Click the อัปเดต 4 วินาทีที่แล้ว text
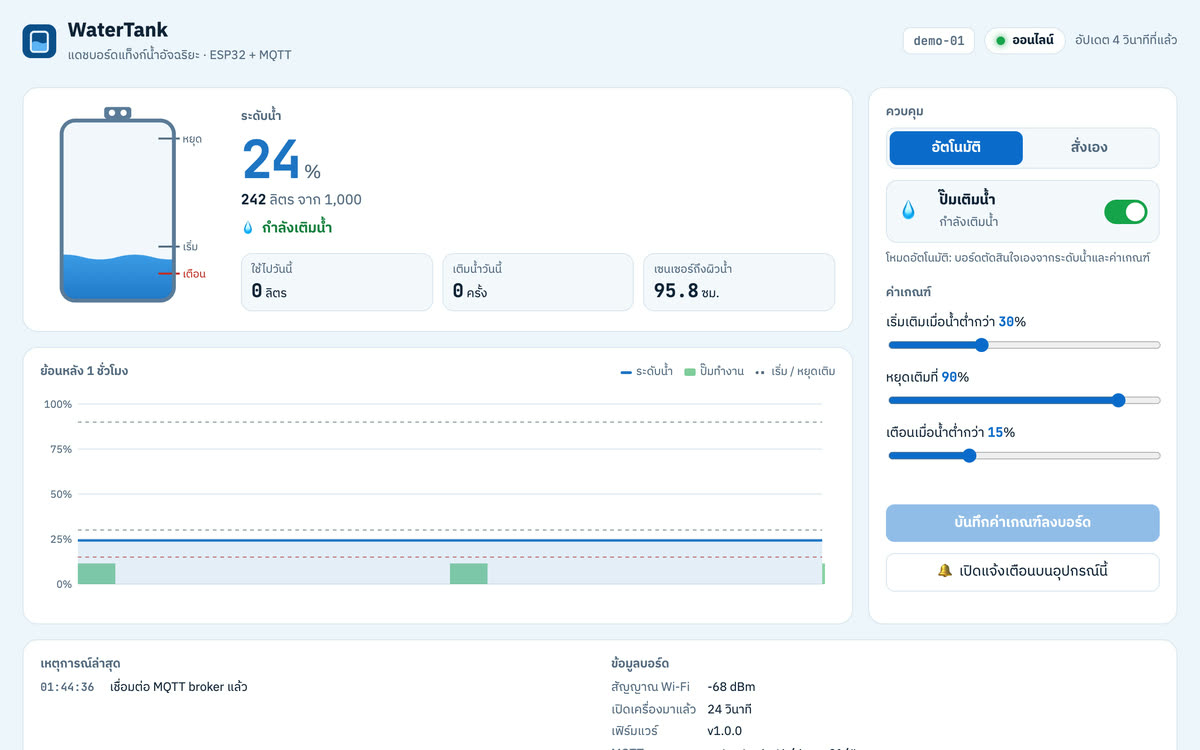The image size is (1200, 750). tap(1126, 41)
